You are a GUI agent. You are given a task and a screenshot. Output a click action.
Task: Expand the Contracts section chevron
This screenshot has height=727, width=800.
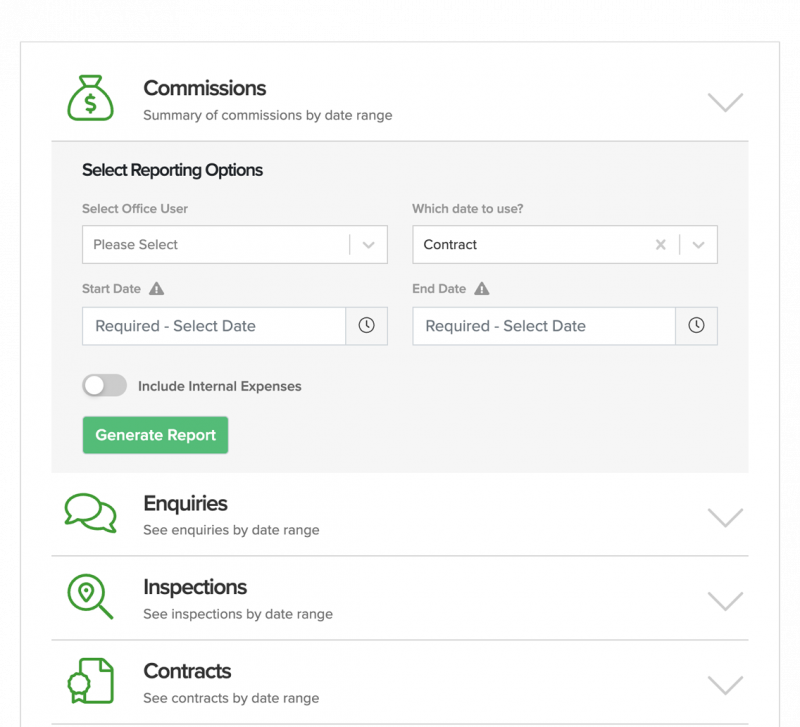tap(725, 685)
